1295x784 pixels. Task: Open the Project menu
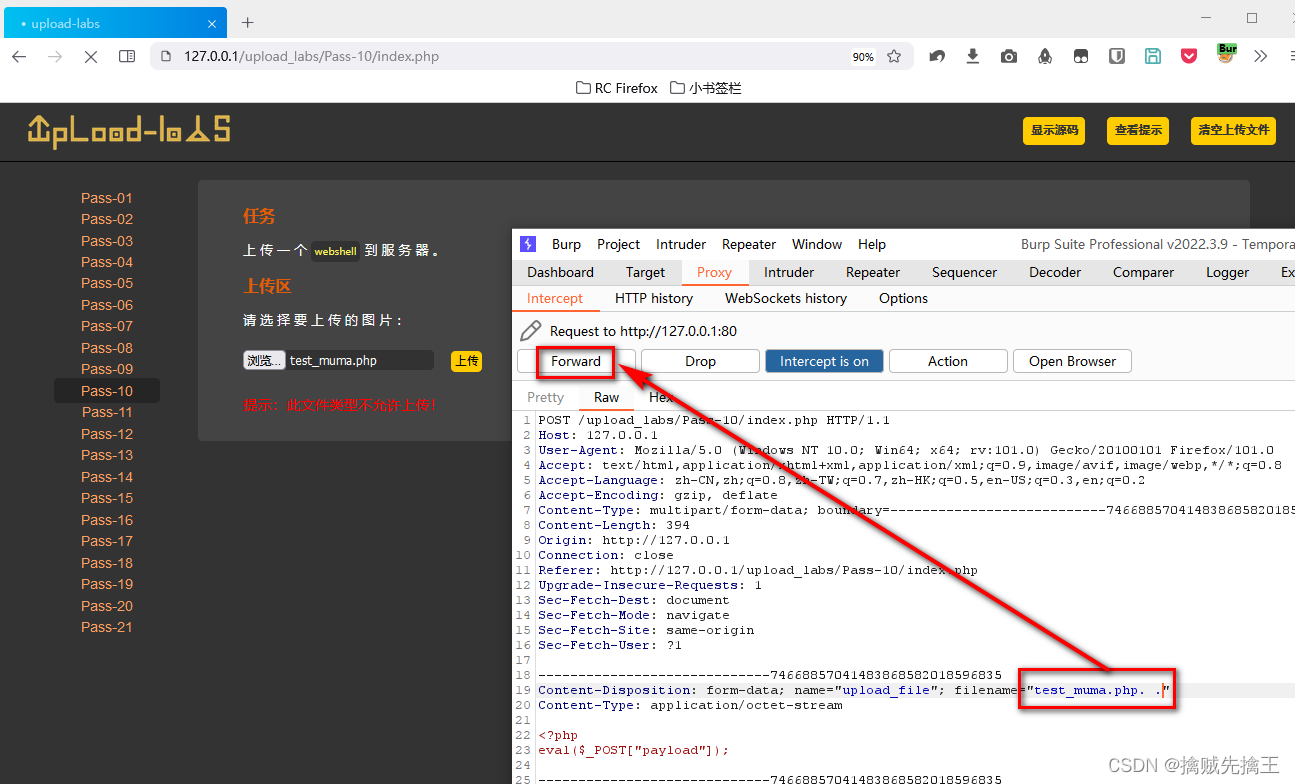pyautogui.click(x=618, y=244)
